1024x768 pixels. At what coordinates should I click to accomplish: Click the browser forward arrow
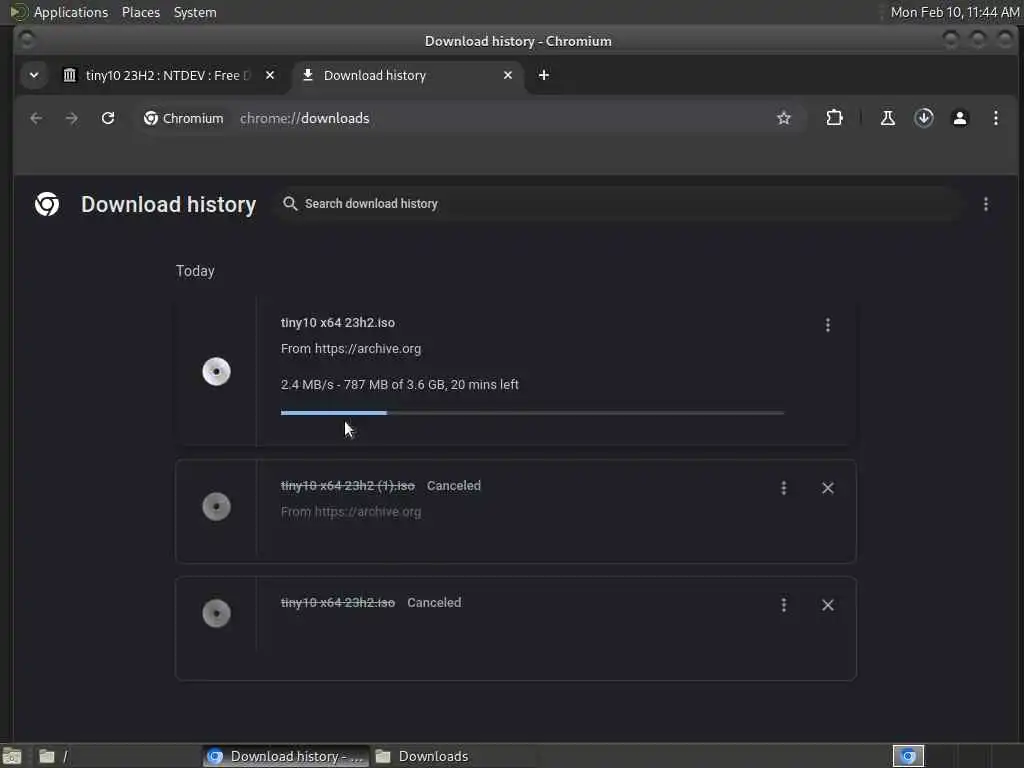(72, 118)
